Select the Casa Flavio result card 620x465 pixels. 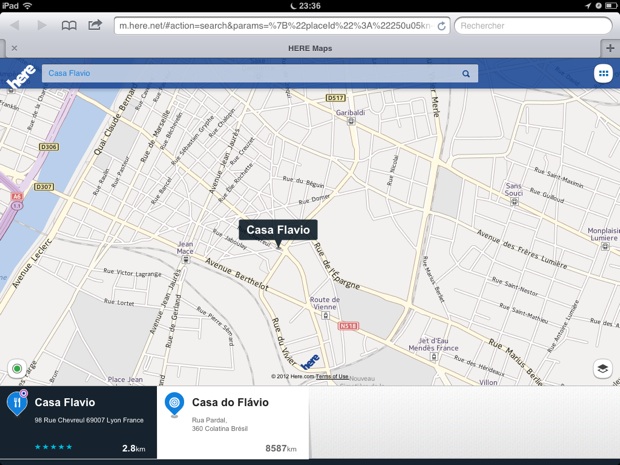click(78, 422)
